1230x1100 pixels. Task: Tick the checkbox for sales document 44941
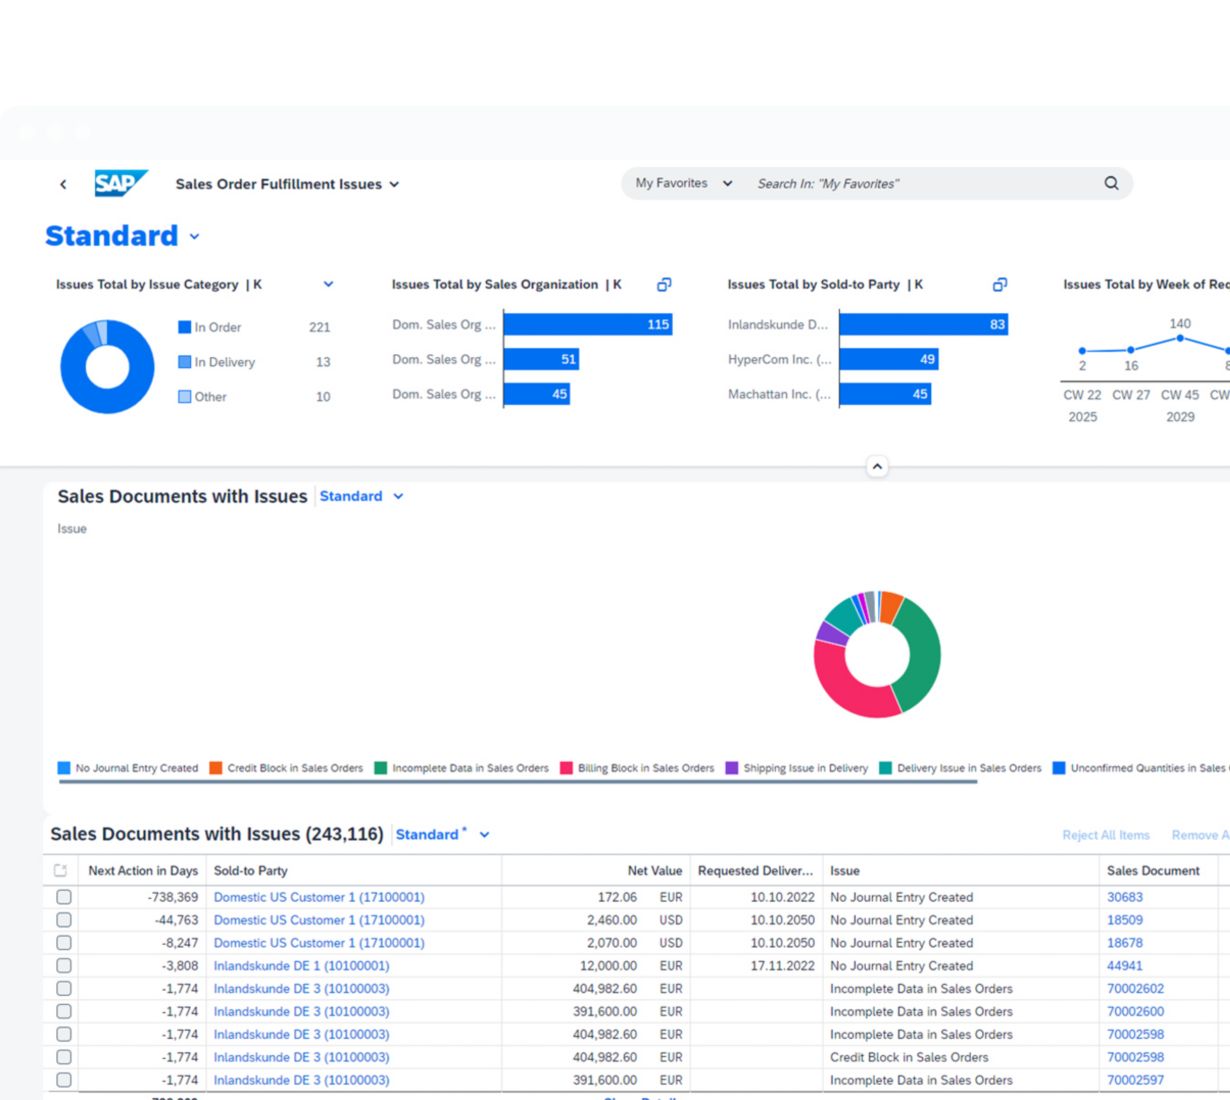tap(64, 966)
